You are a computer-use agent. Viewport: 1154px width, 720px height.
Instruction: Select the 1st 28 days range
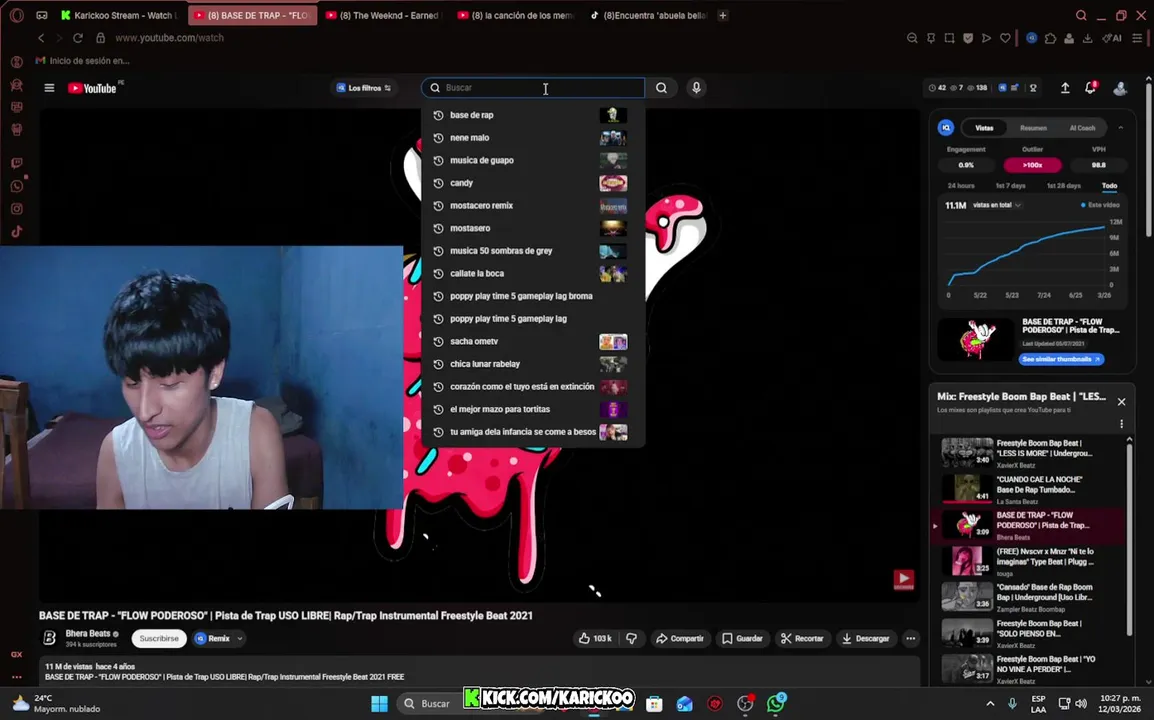click(x=1063, y=186)
